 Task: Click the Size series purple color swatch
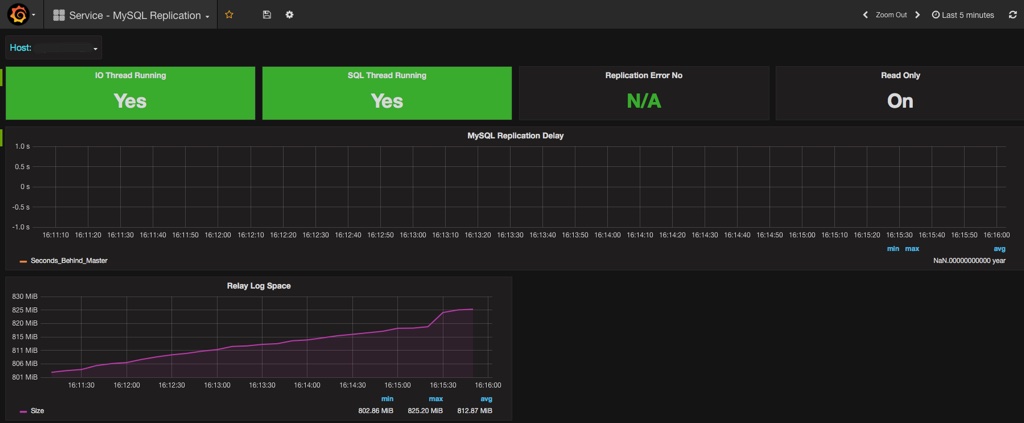pos(24,411)
